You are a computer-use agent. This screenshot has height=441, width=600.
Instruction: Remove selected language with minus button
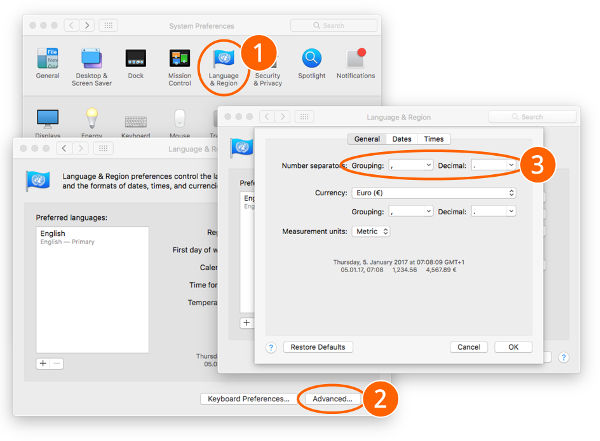(57, 363)
